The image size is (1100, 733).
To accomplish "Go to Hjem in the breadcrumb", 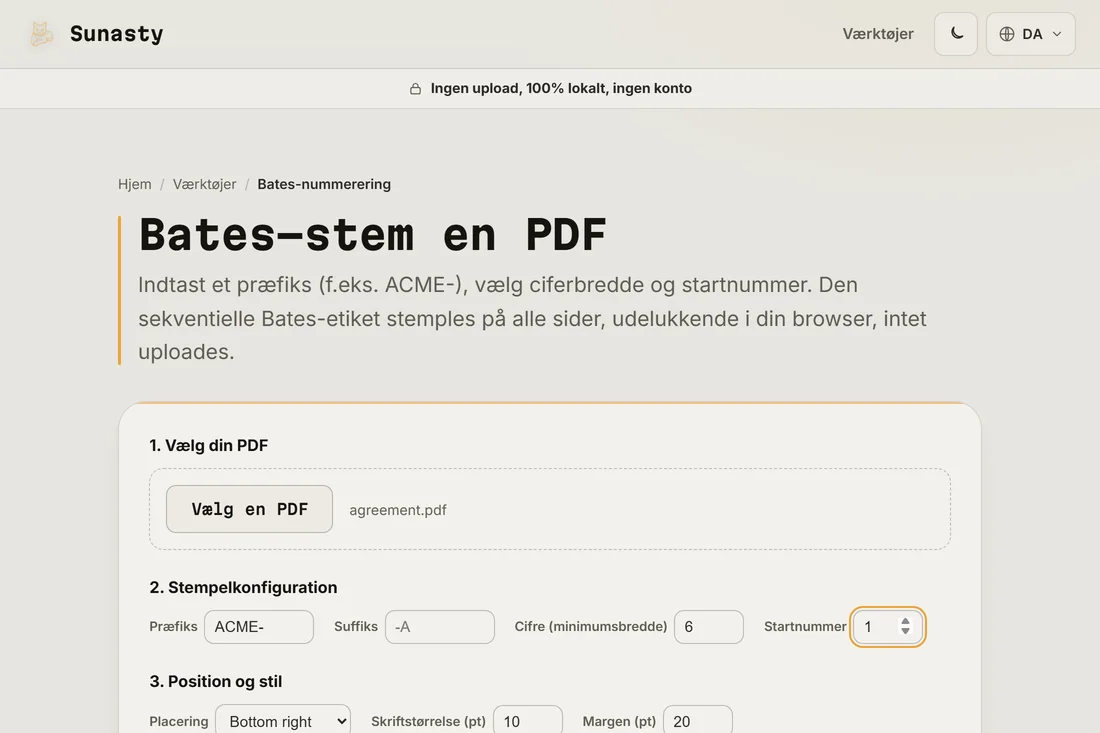I will (x=135, y=184).
